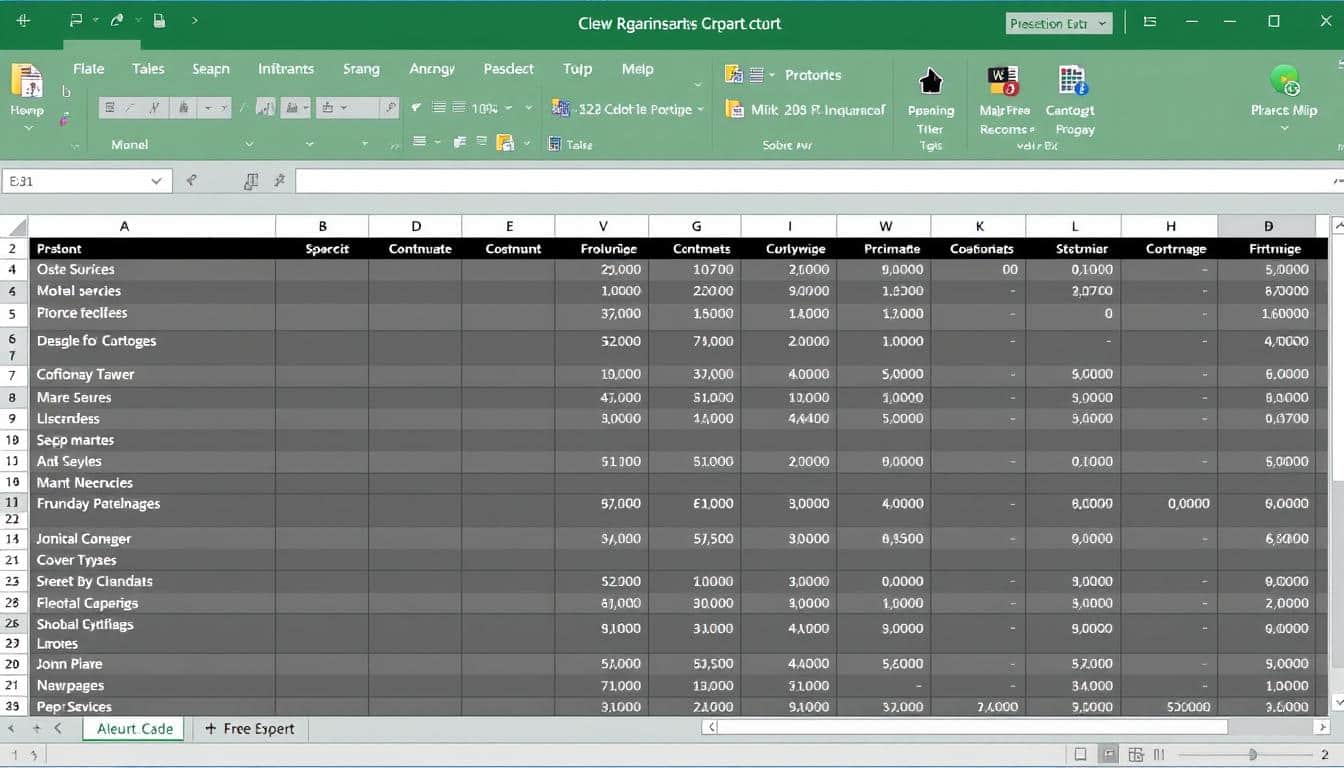
Task: Click the zoom slider handle in status bar
Action: click(1252, 754)
